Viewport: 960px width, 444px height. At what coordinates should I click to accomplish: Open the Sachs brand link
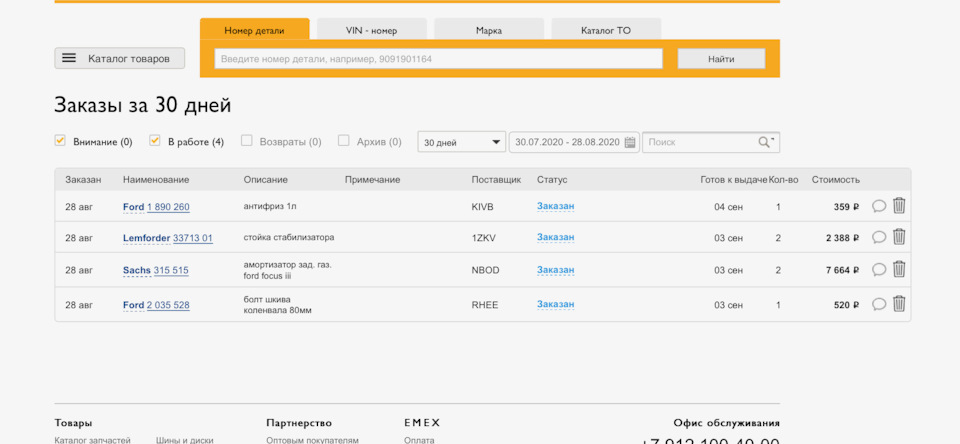pyautogui.click(x=137, y=270)
